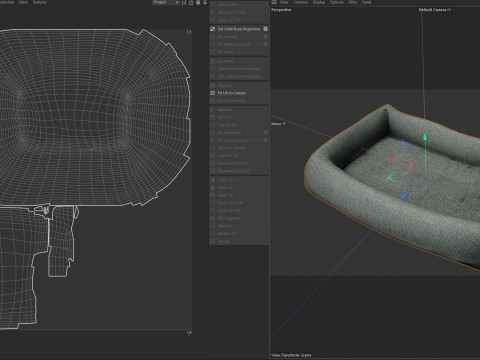Grab the blue Z-axis arrow handle
The width and height of the screenshot is (480, 360).
coord(403,197)
